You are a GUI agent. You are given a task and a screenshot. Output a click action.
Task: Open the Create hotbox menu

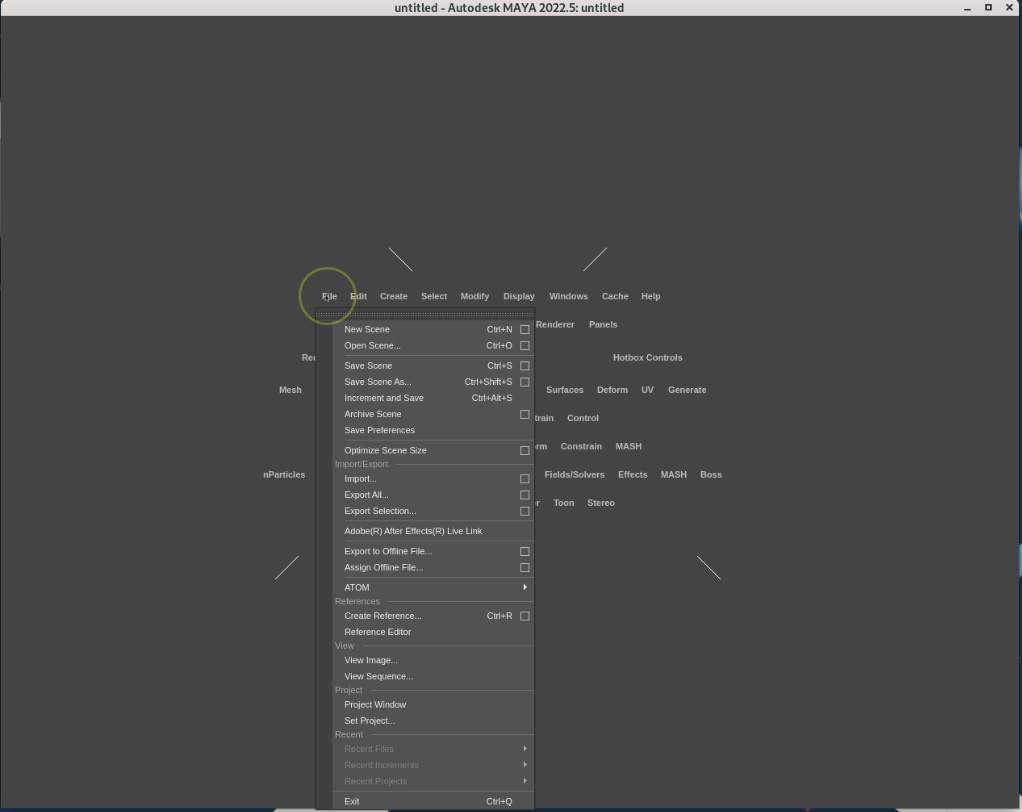[x=394, y=297]
